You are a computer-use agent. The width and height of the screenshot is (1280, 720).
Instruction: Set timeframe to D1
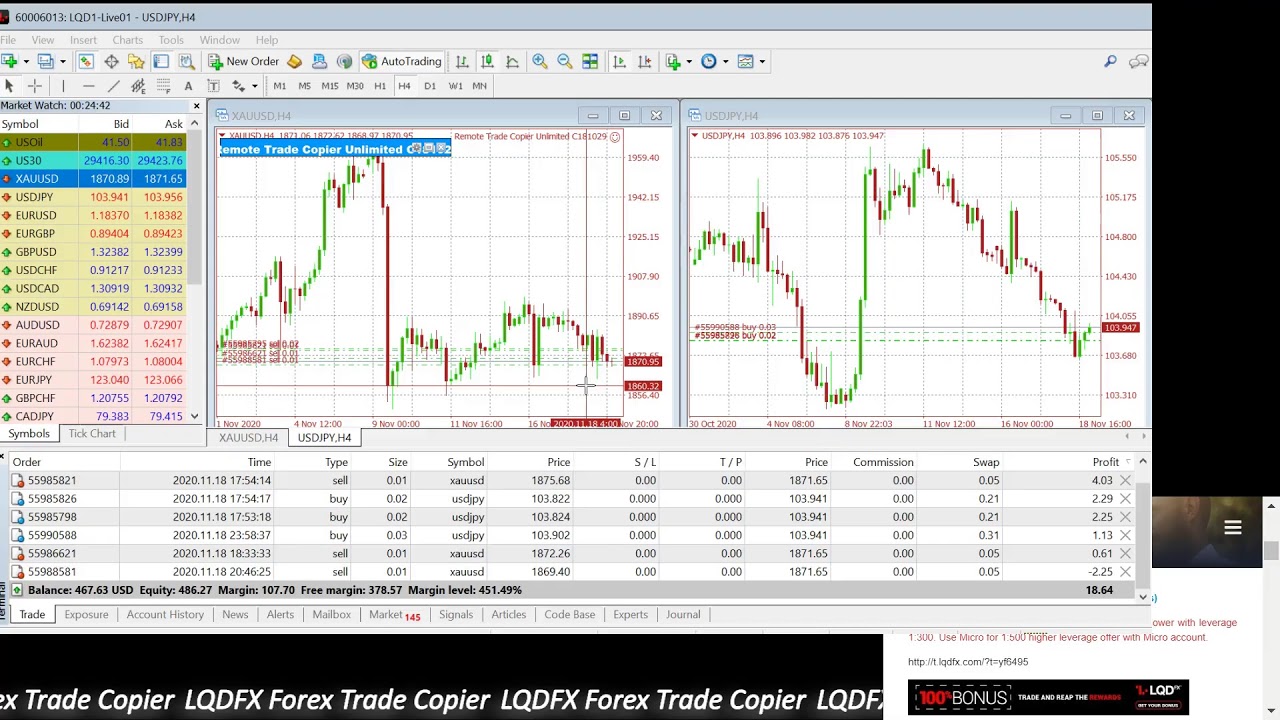429,86
